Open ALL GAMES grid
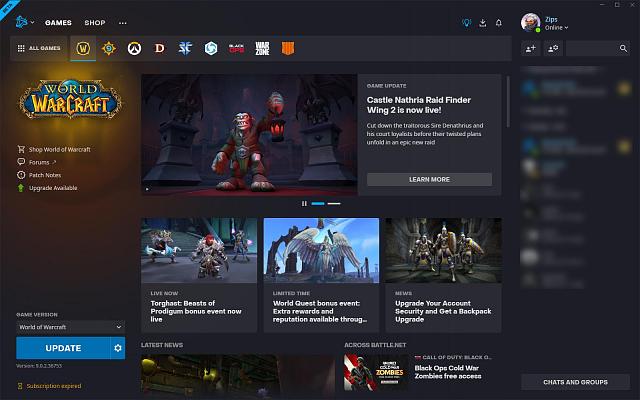 coord(39,48)
